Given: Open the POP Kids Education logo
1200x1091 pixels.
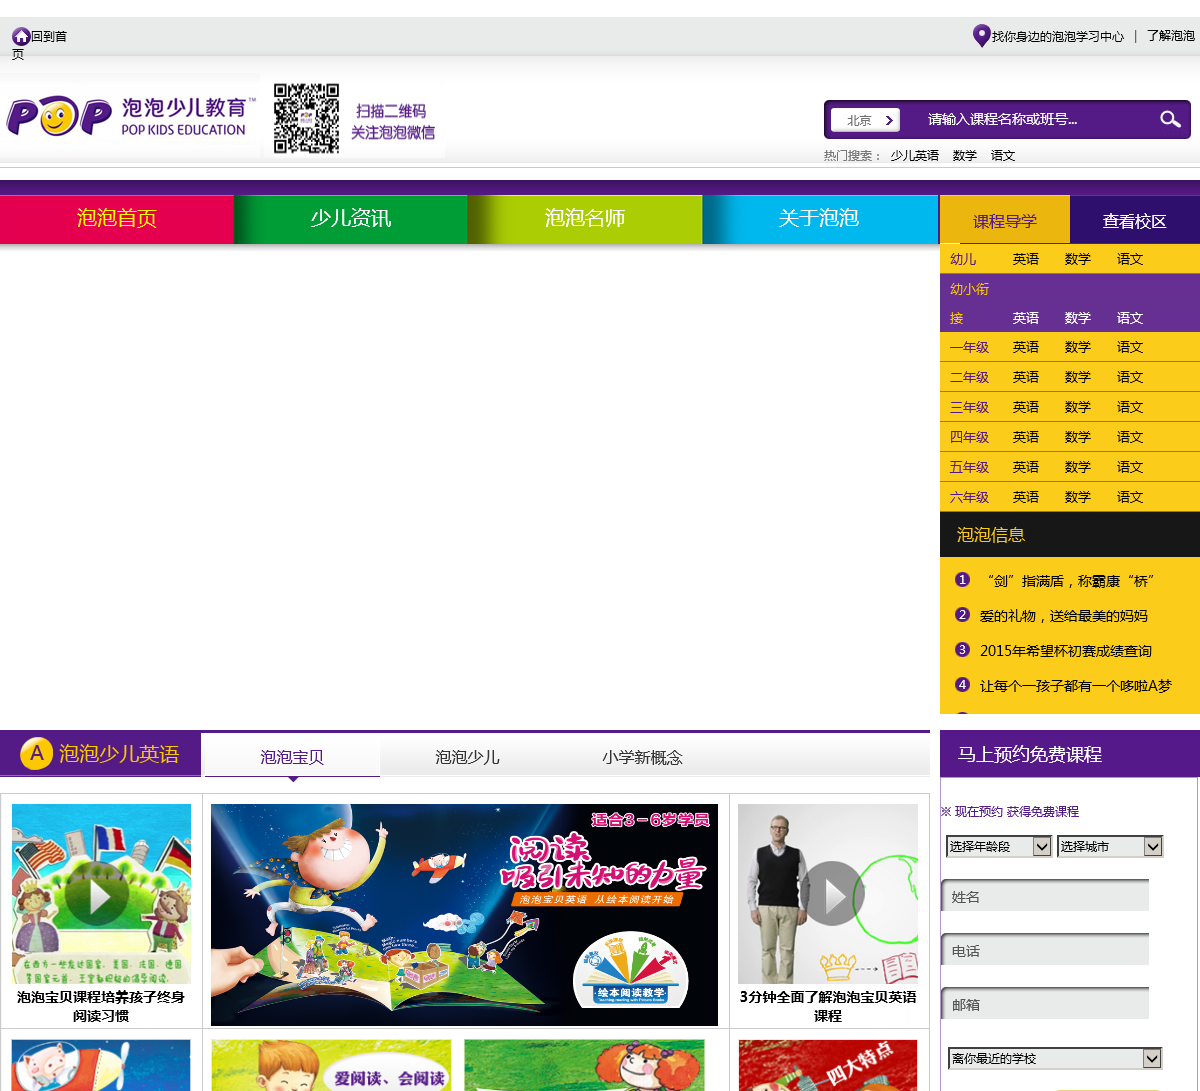Looking at the screenshot, I should point(130,116).
